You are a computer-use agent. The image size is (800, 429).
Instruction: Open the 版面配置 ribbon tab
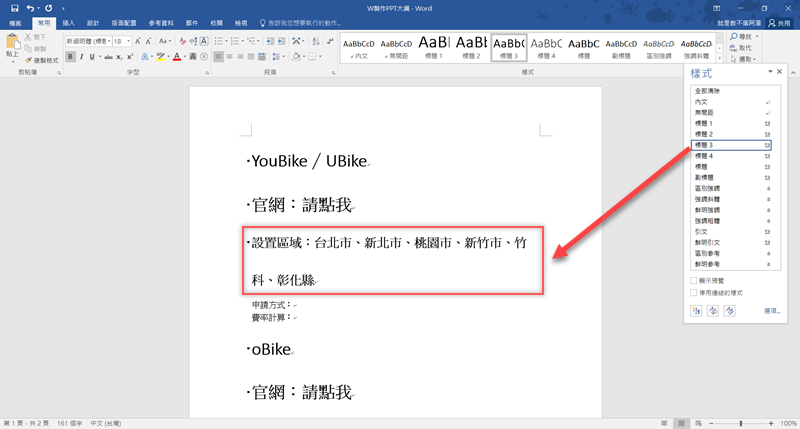click(125, 21)
